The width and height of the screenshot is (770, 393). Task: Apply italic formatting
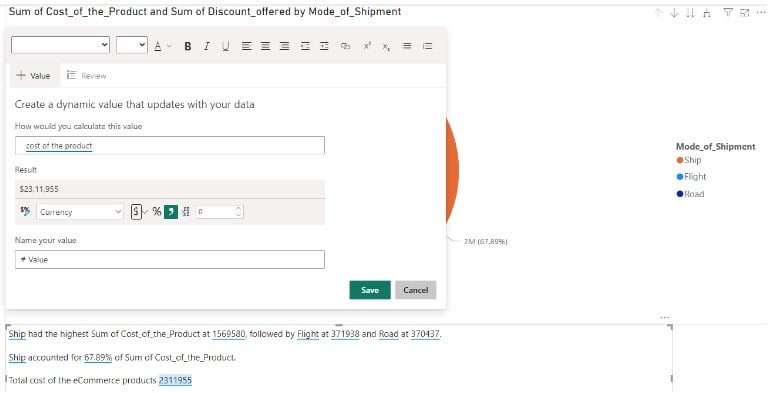pyautogui.click(x=206, y=46)
